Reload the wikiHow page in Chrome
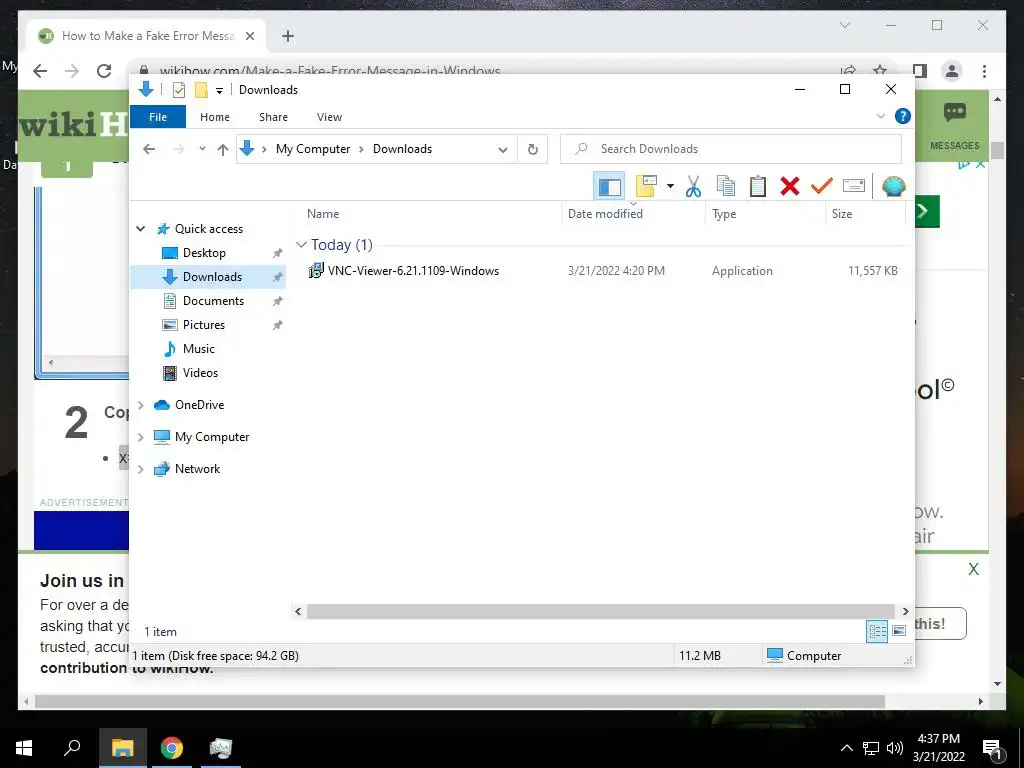Image resolution: width=1024 pixels, height=768 pixels. click(x=104, y=71)
